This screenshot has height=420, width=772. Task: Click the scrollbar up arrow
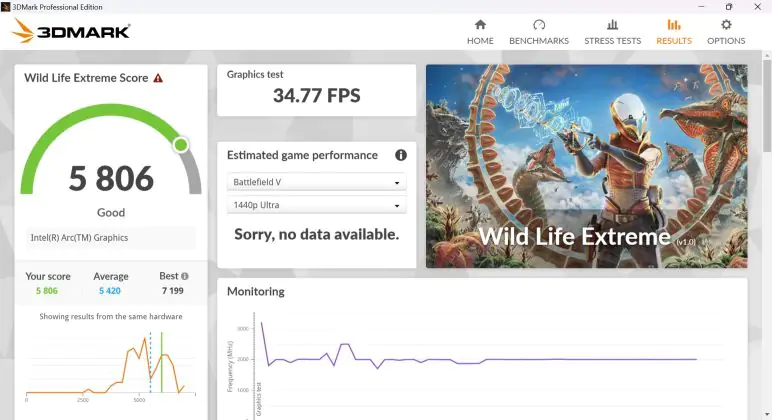[x=767, y=54]
